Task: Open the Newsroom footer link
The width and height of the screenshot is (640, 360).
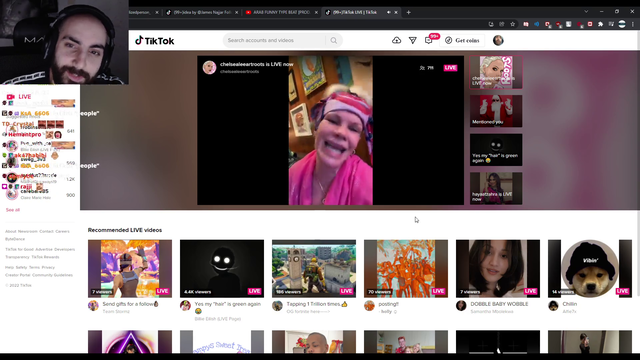Action: 28,231
